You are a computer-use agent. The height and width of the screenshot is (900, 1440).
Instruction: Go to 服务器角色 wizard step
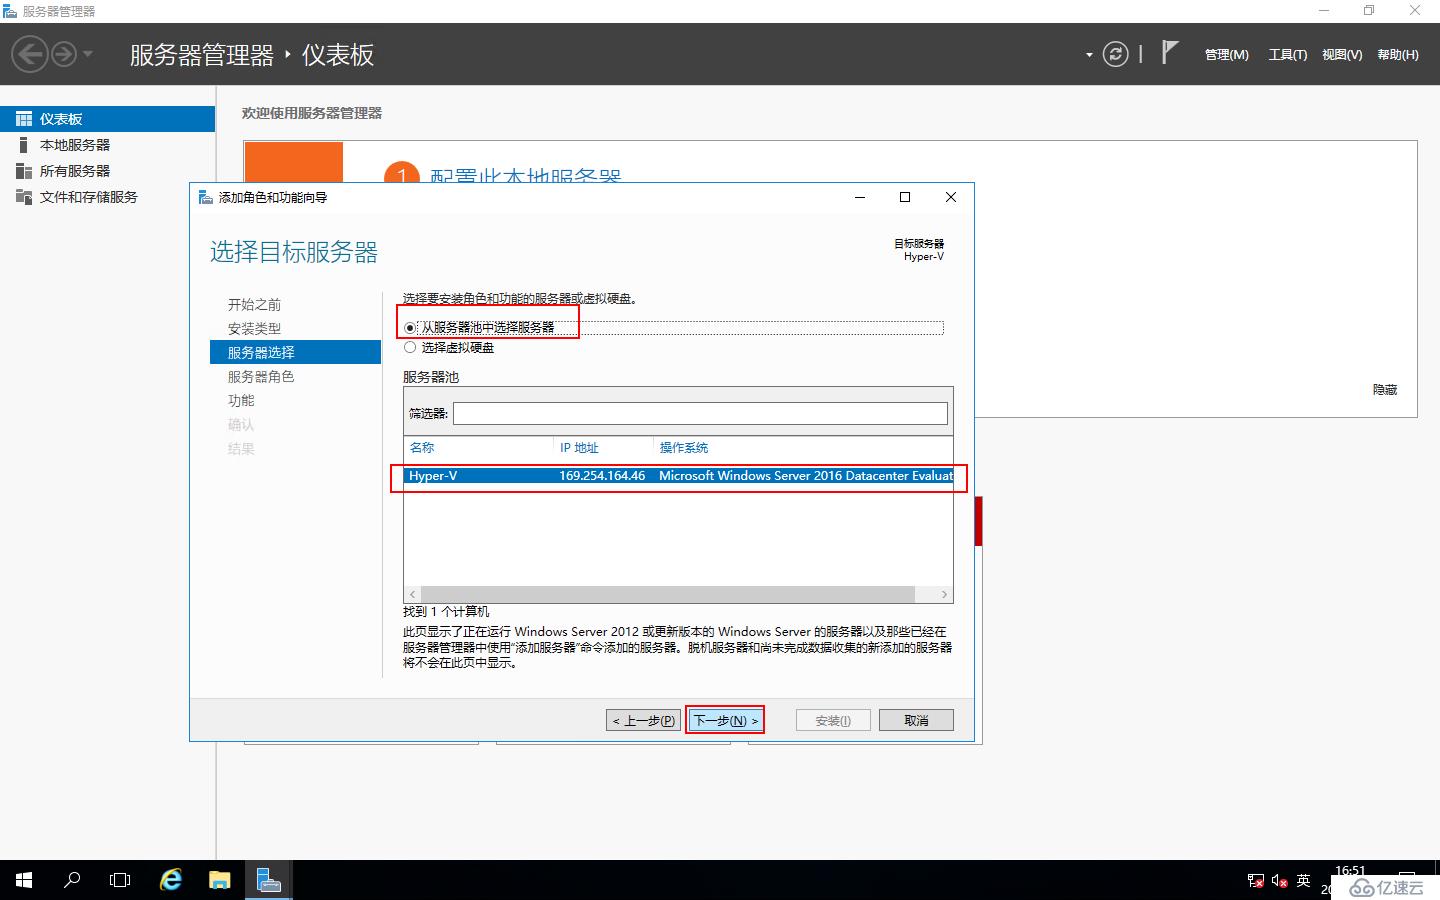261,377
